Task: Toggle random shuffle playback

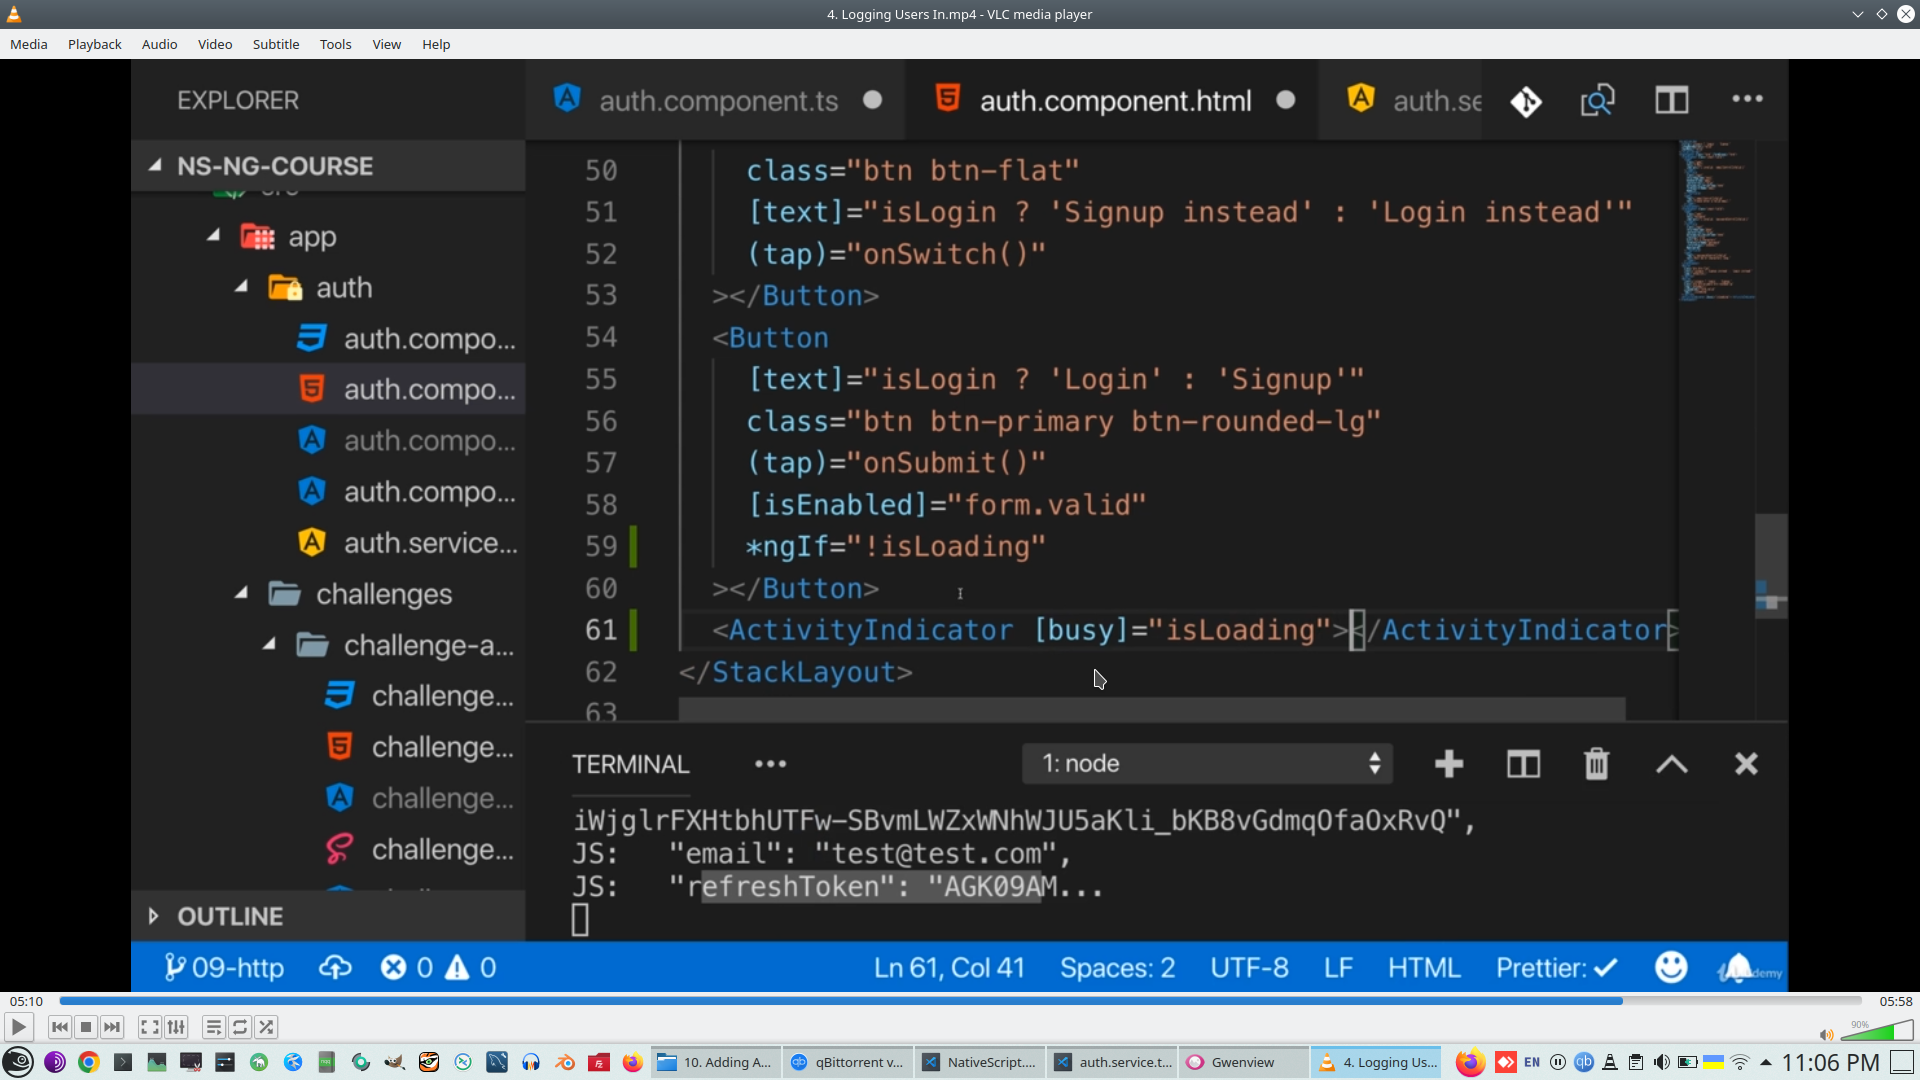Action: click(266, 1027)
